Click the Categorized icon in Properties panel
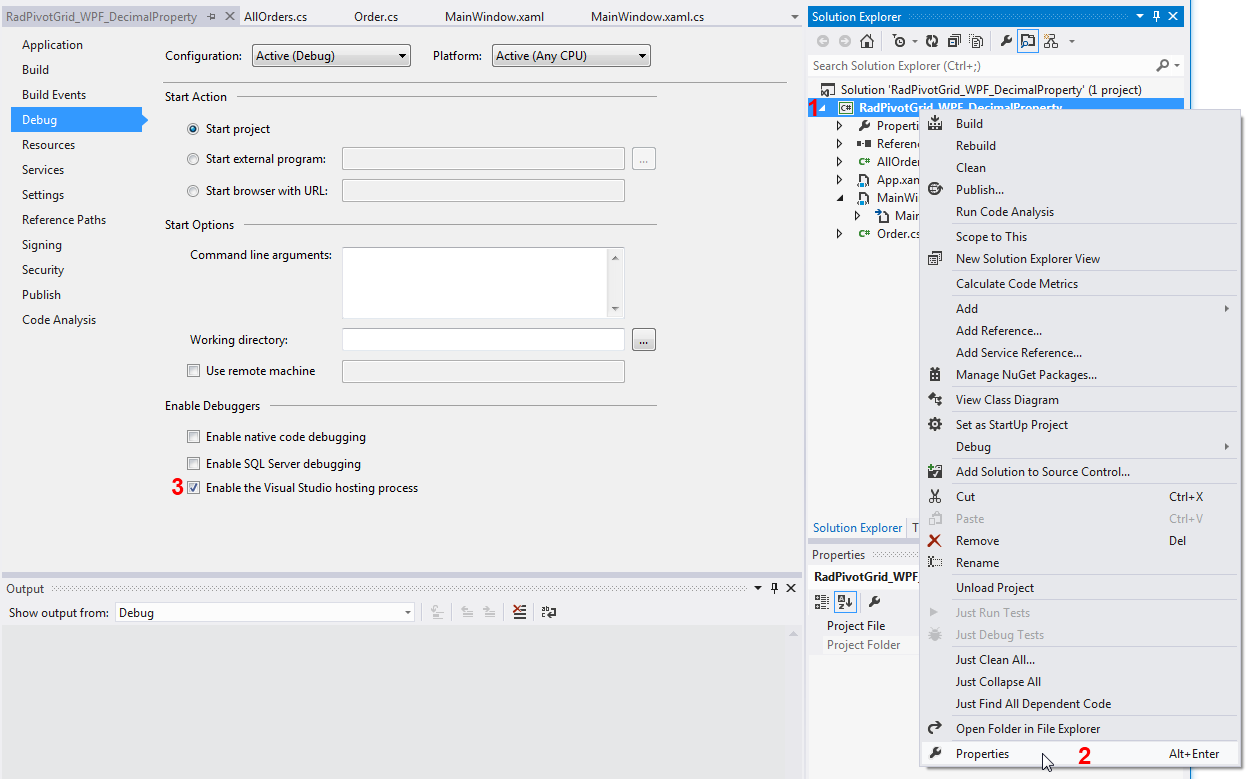 tap(822, 601)
